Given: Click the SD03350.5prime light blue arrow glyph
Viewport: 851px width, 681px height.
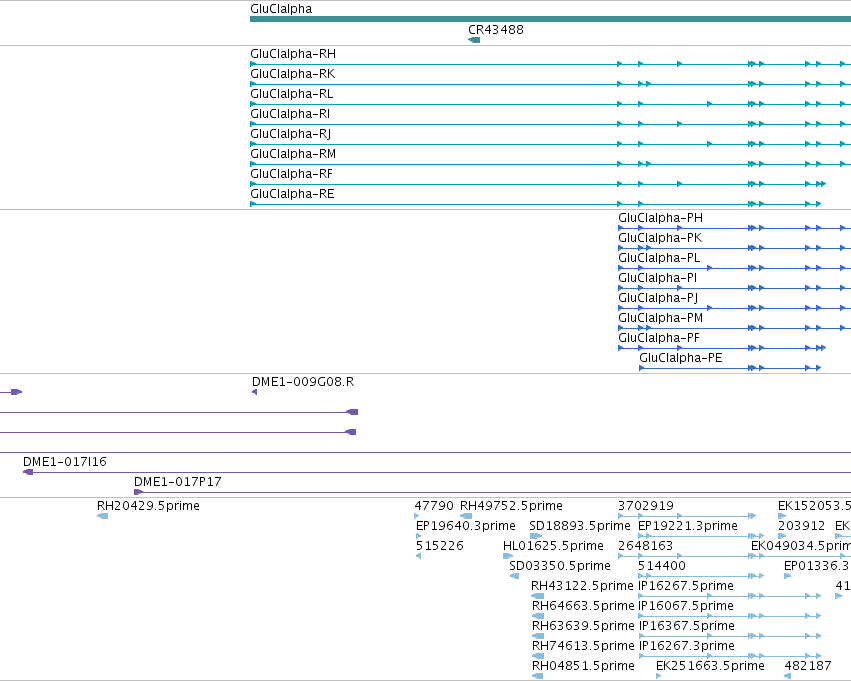Looking at the screenshot, I should tap(515, 576).
